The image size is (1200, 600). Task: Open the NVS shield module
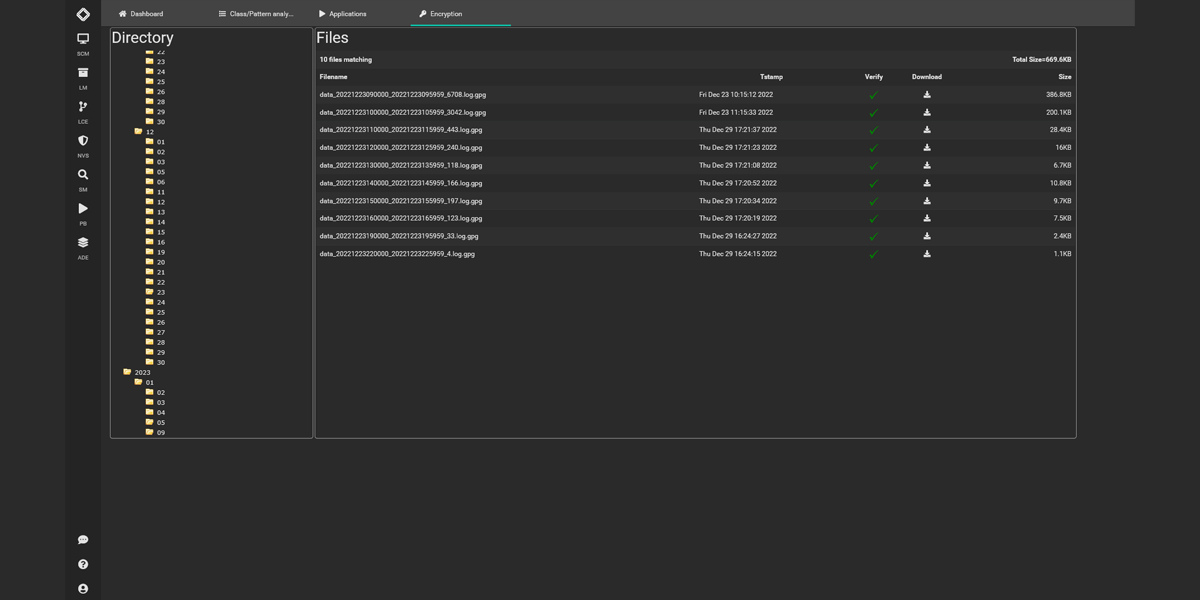tap(82, 140)
